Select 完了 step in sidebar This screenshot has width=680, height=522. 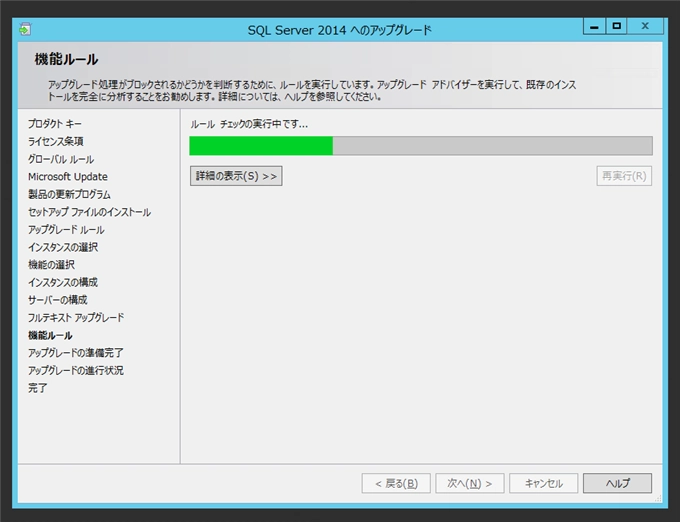[x=38, y=388]
